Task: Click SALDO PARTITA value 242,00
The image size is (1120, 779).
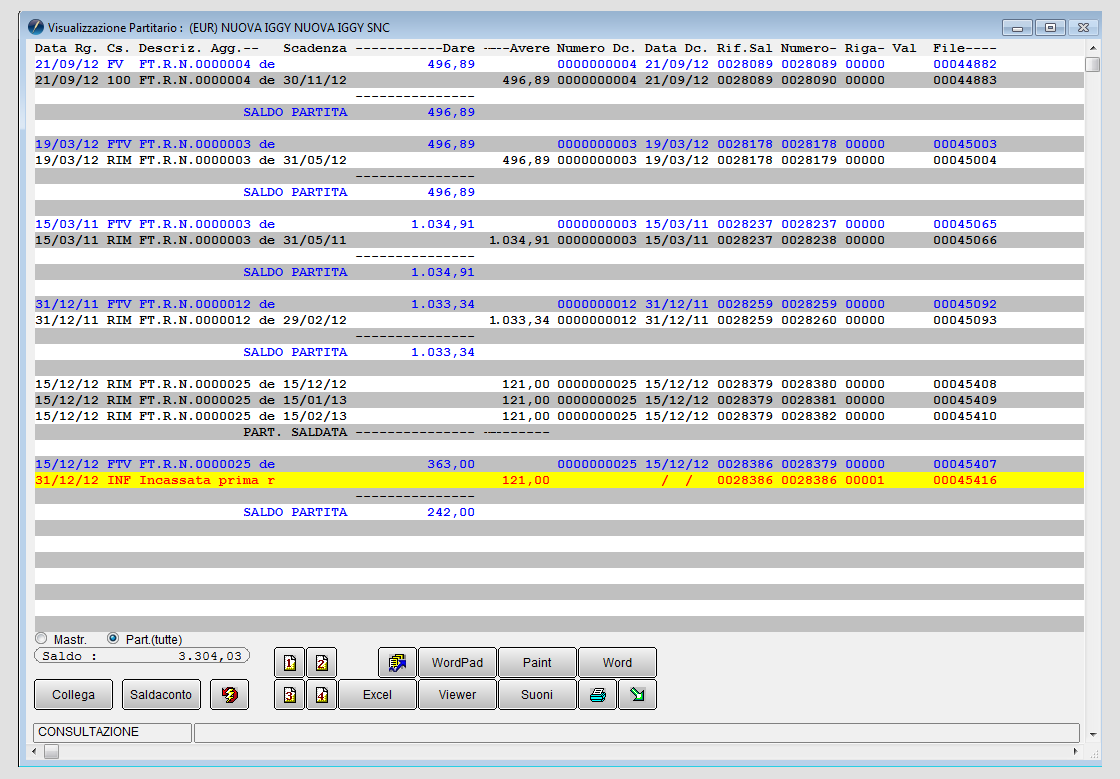Action: (451, 512)
